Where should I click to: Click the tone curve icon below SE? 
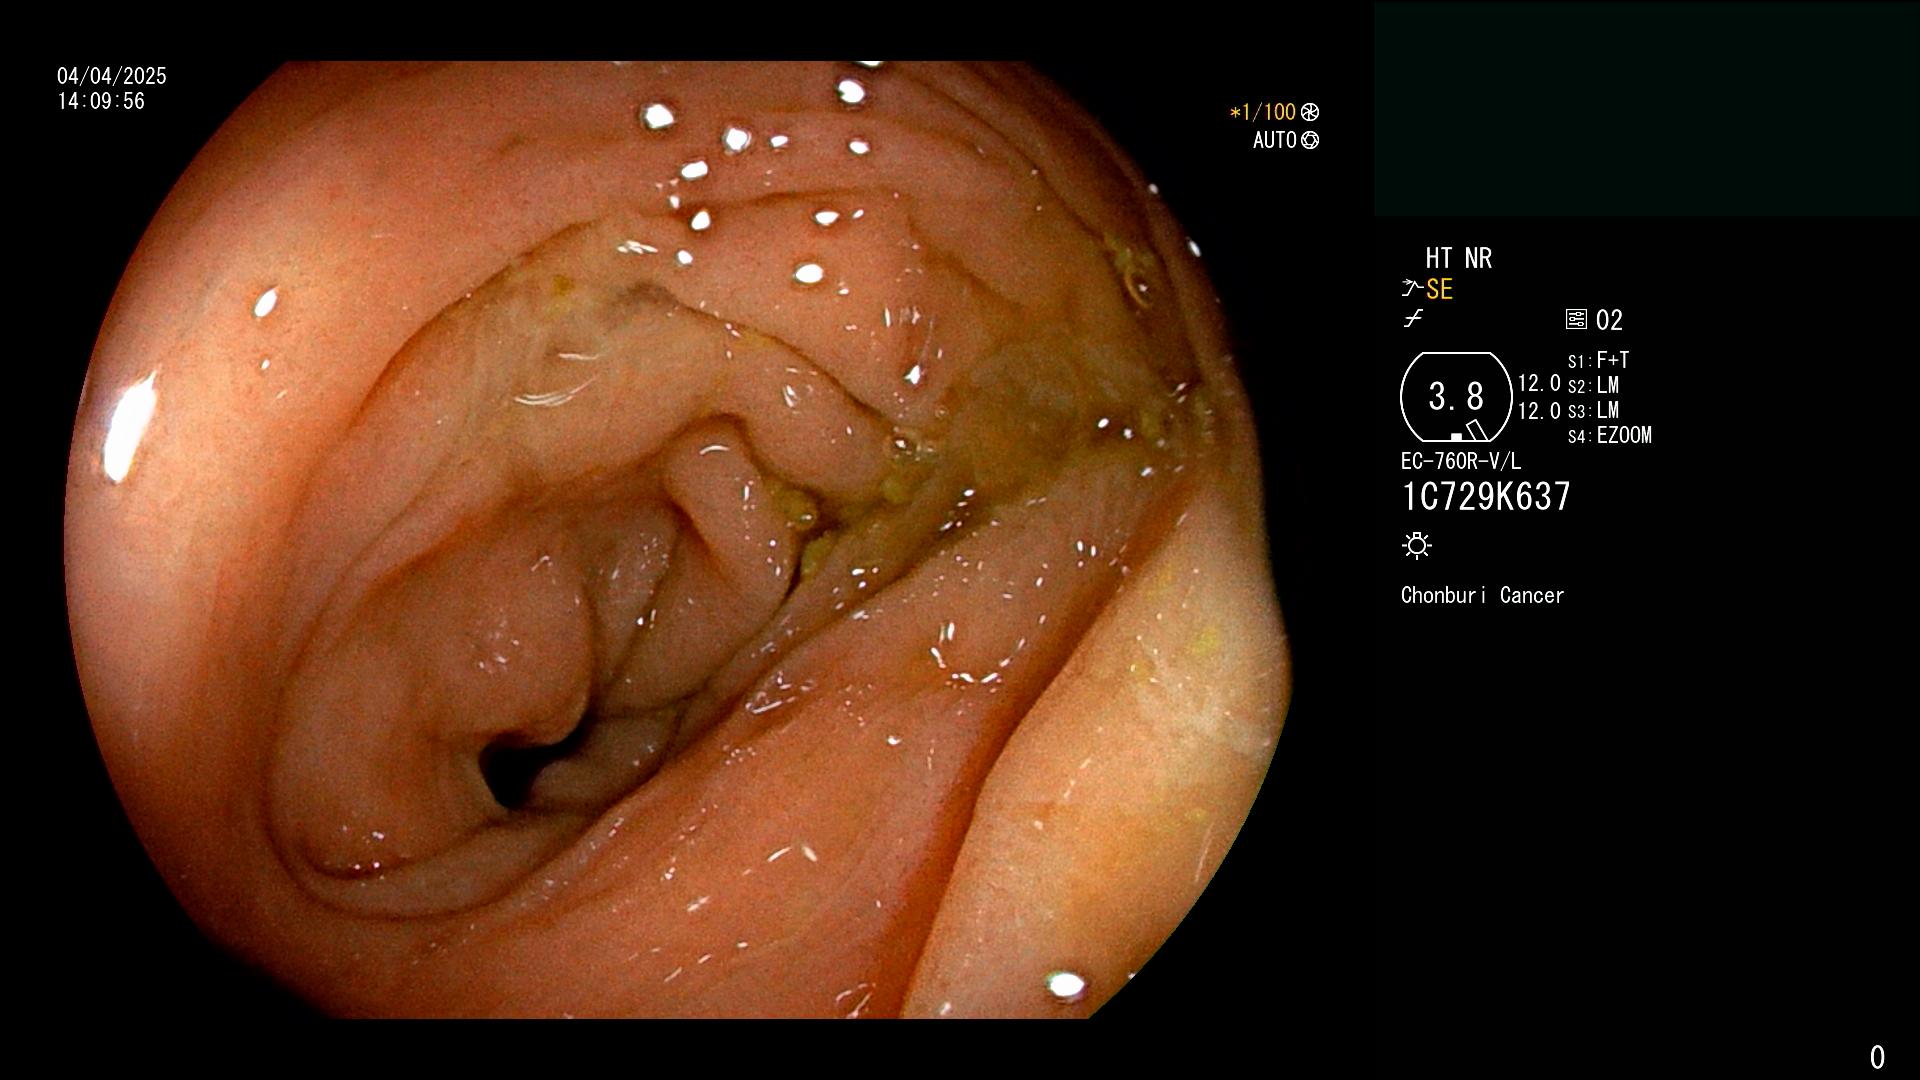[x=1413, y=319]
